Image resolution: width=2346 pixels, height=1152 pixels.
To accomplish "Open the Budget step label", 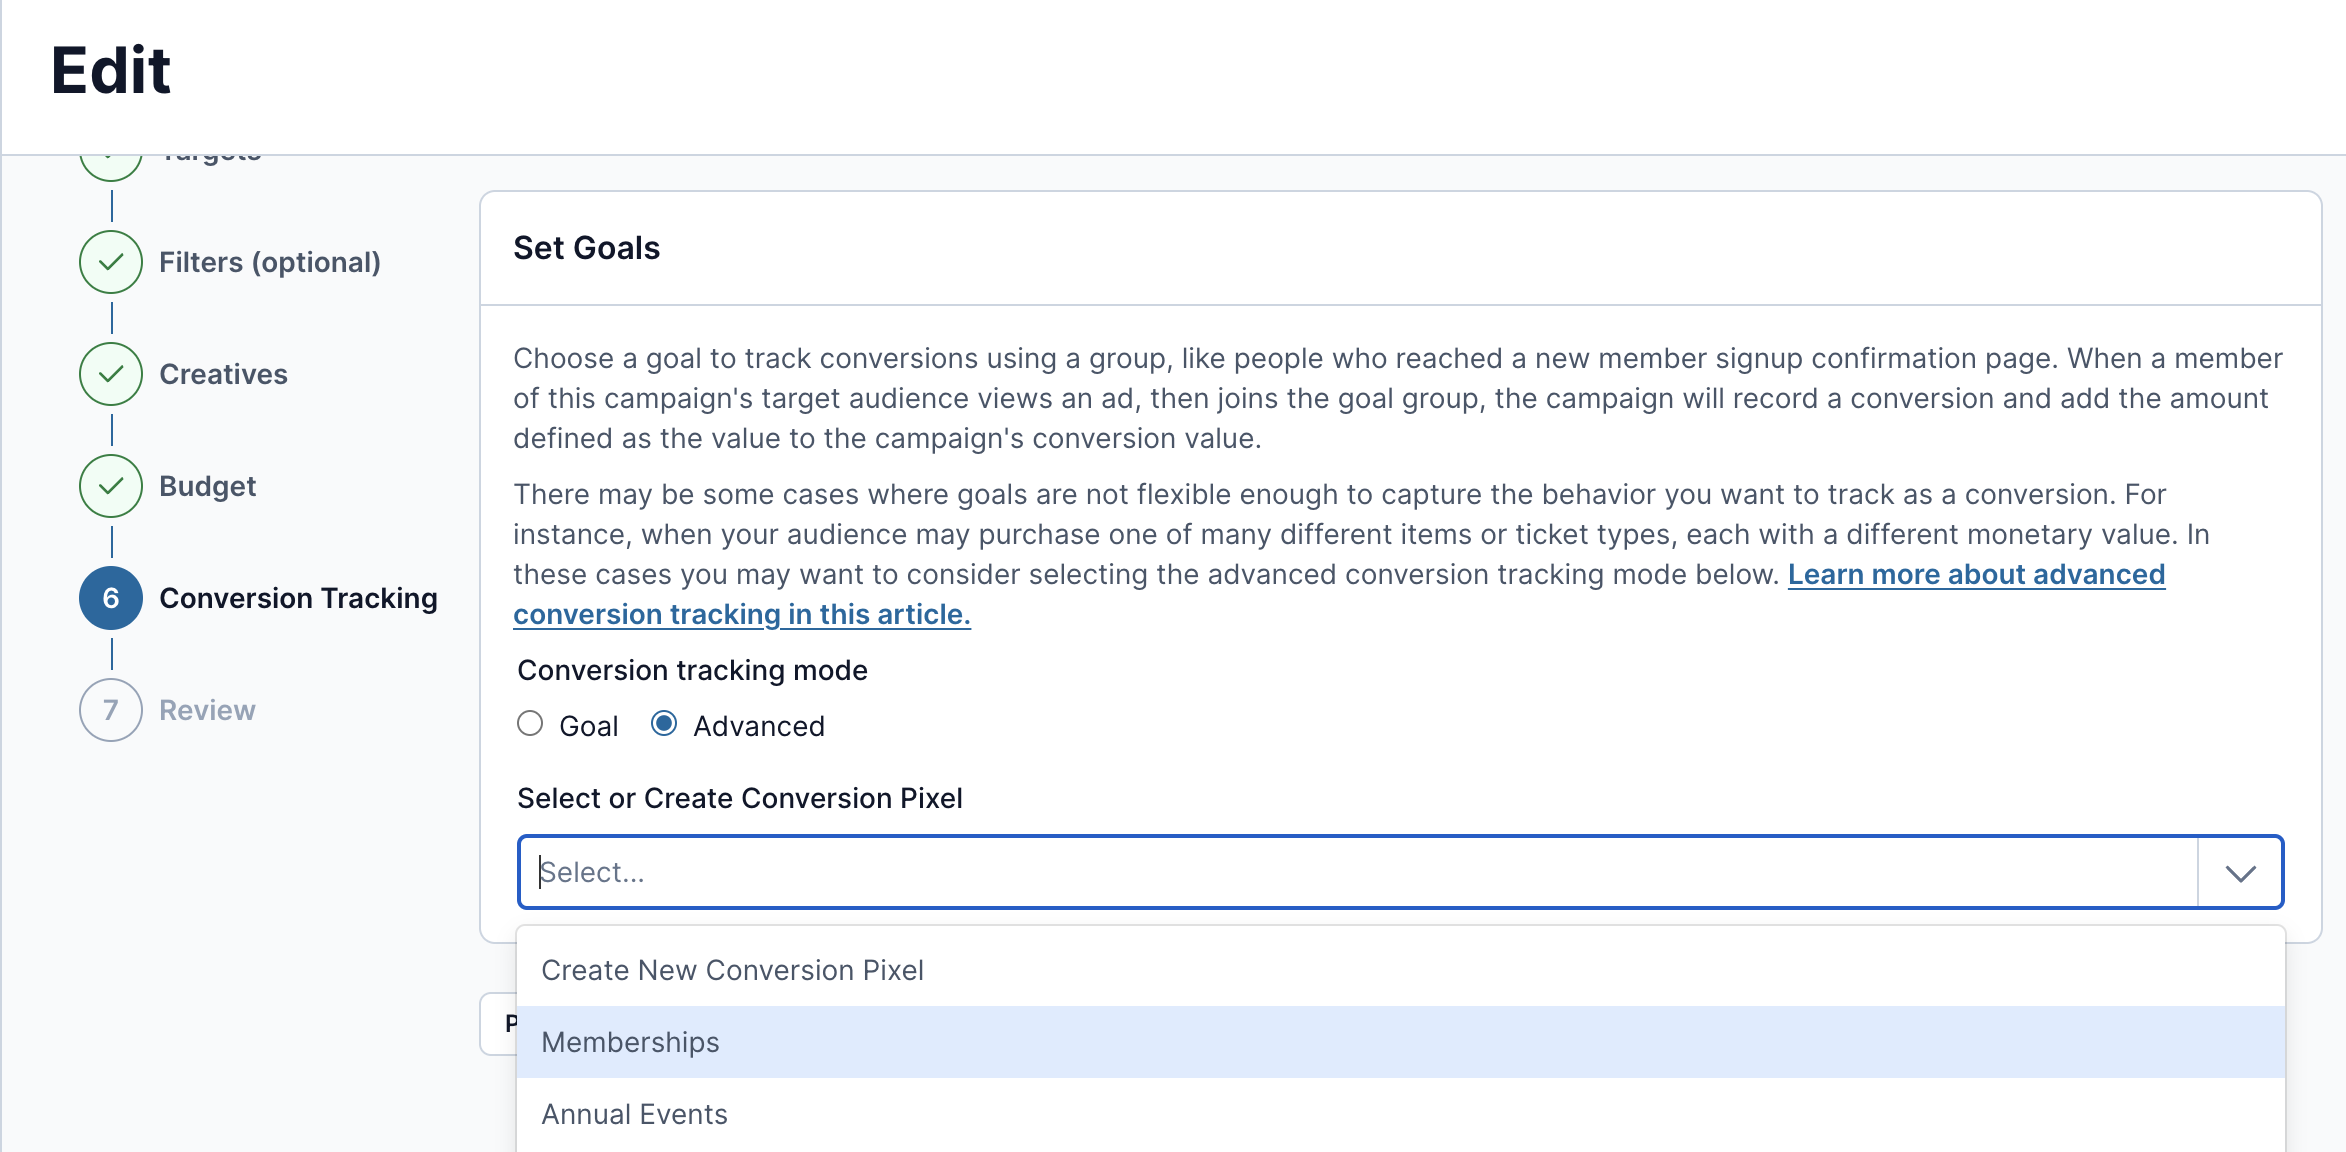I will pyautogui.click(x=207, y=486).
